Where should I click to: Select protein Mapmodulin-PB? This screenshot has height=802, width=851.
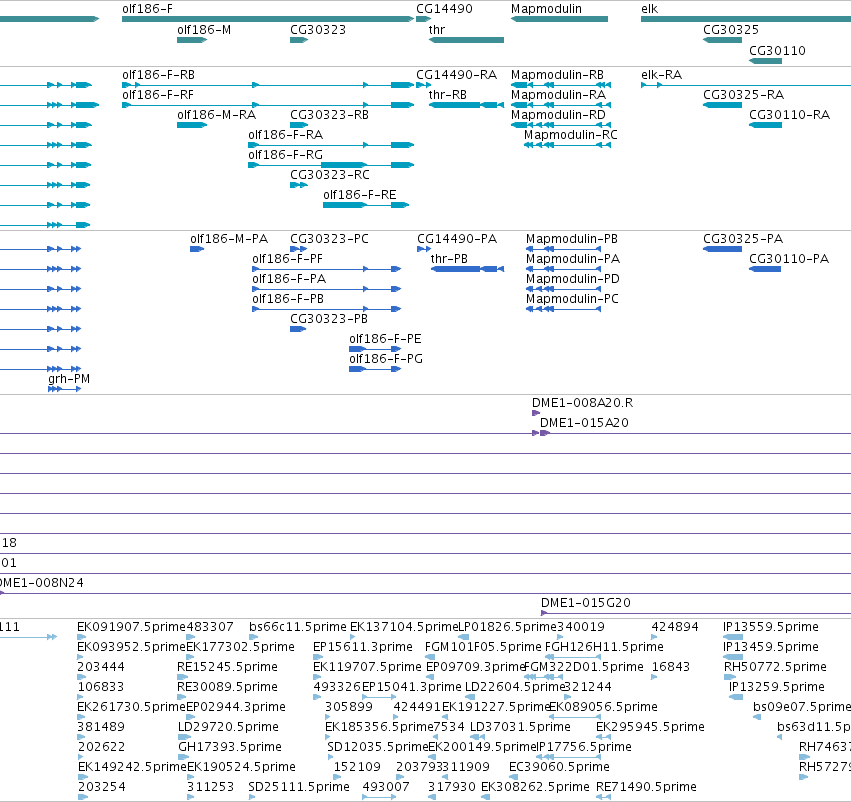pyautogui.click(x=563, y=249)
